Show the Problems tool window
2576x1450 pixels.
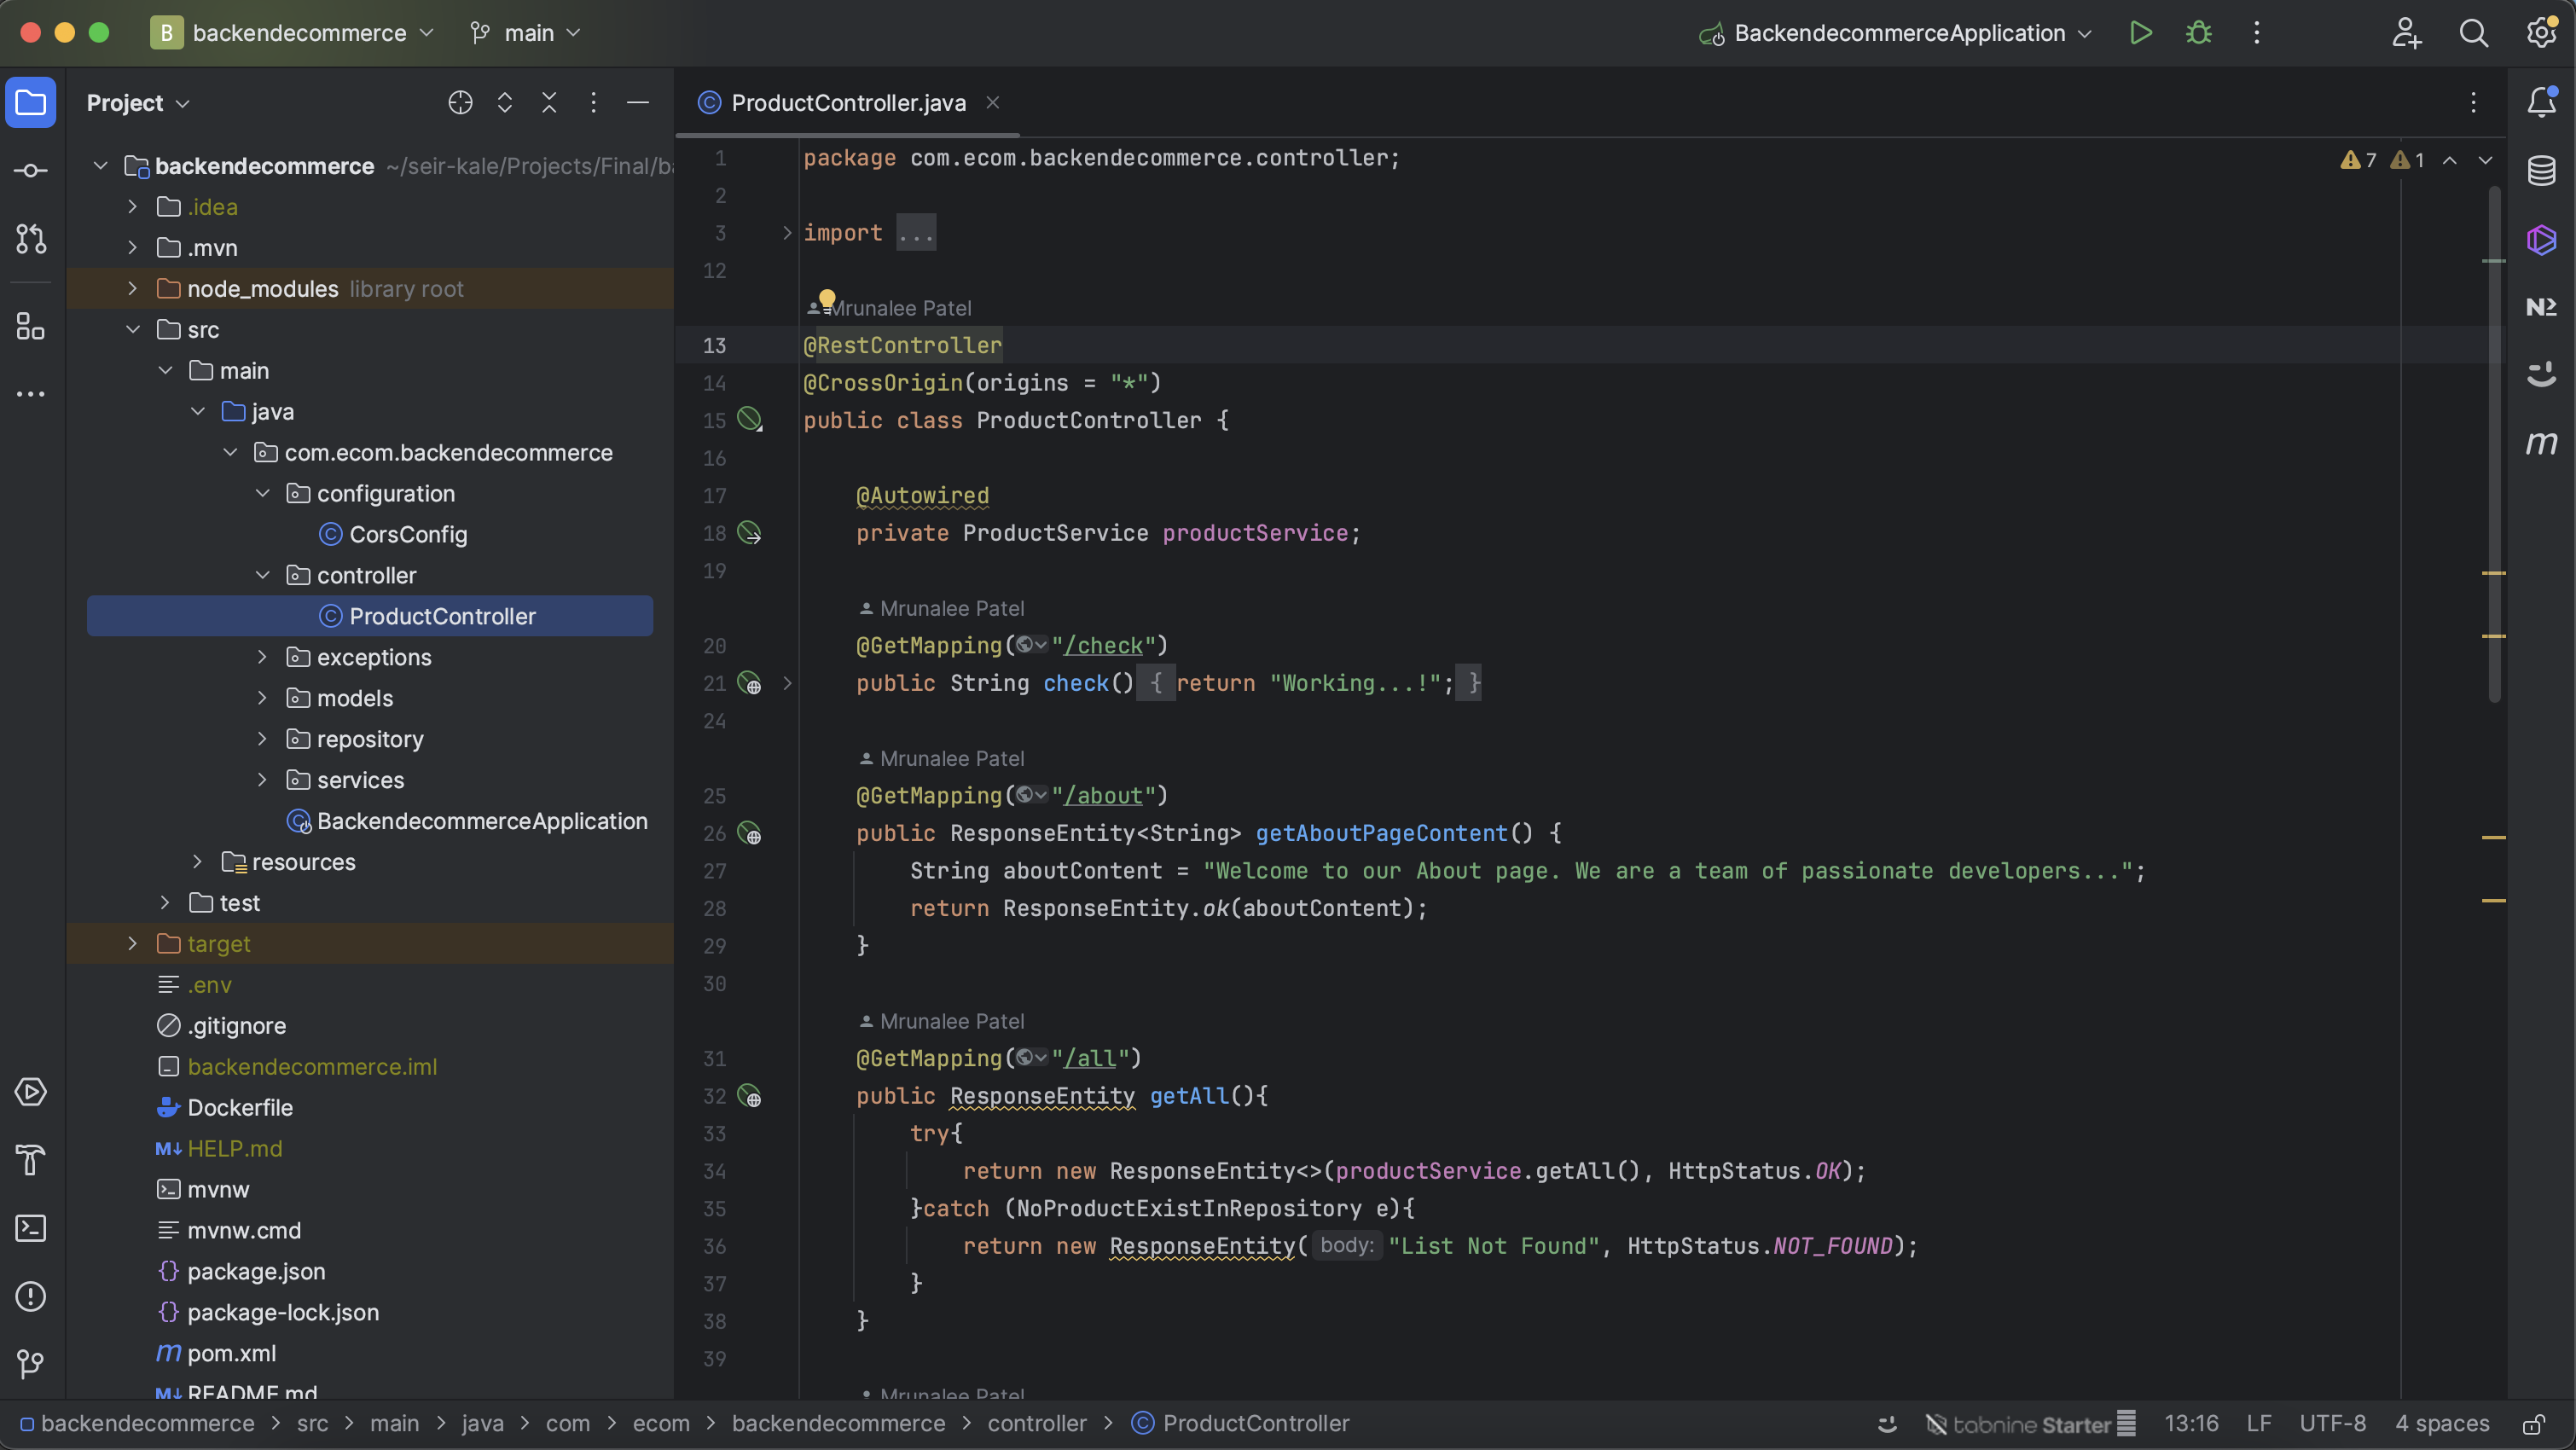(x=31, y=1296)
